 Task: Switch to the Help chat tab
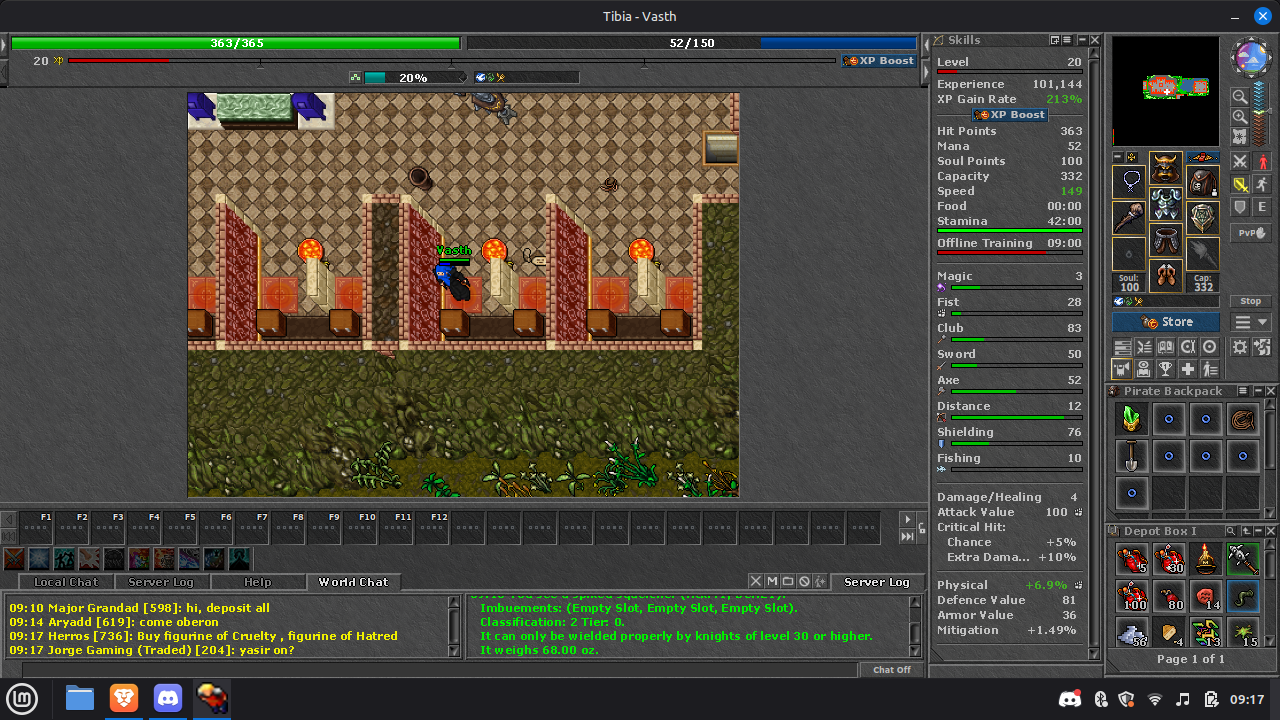pyautogui.click(x=257, y=582)
